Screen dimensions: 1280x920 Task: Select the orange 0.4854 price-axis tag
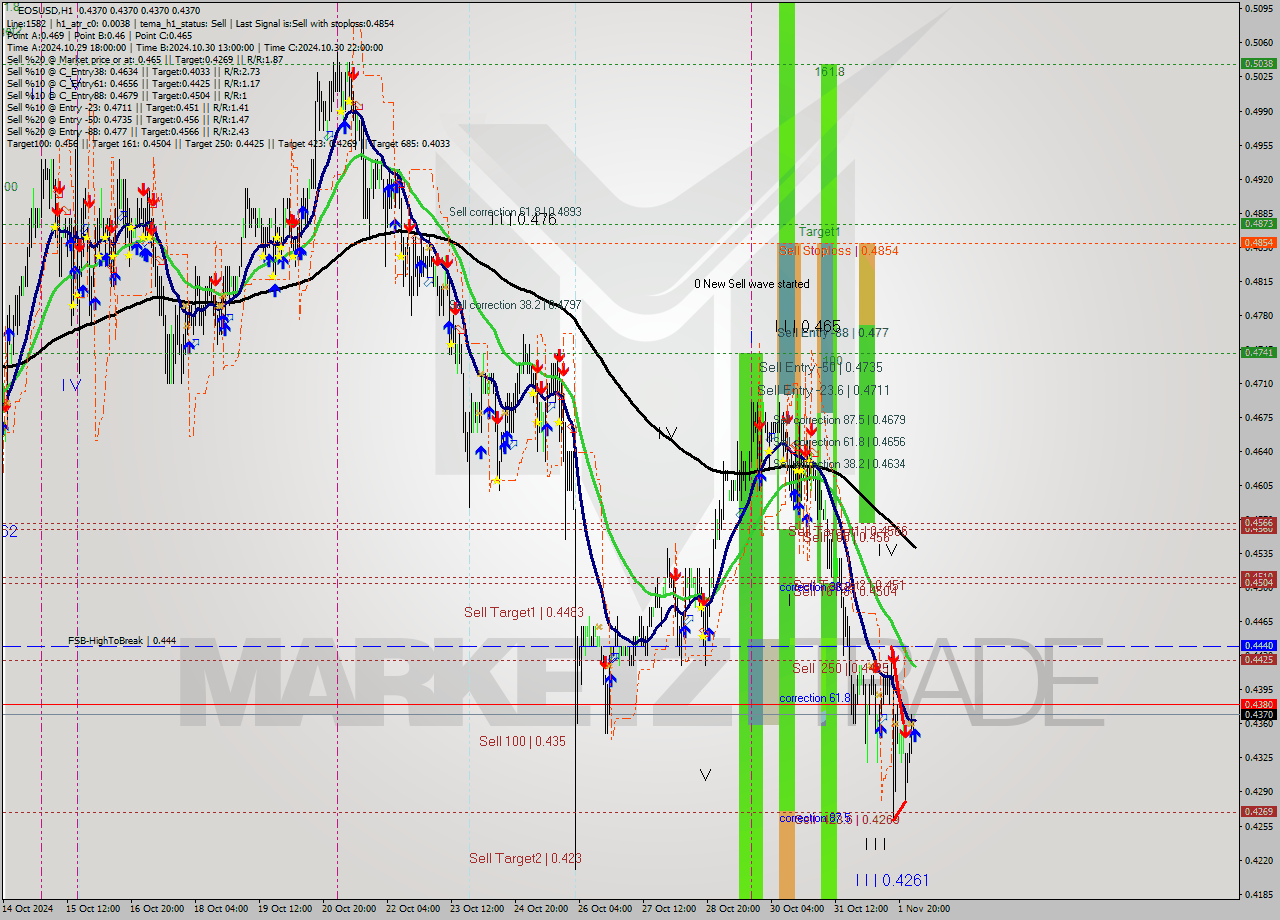tap(1258, 243)
